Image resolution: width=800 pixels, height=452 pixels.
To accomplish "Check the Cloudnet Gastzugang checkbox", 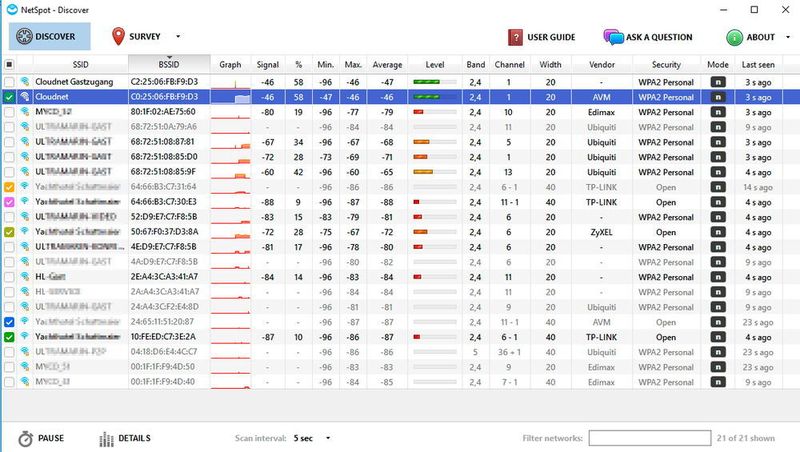I will tap(9, 82).
